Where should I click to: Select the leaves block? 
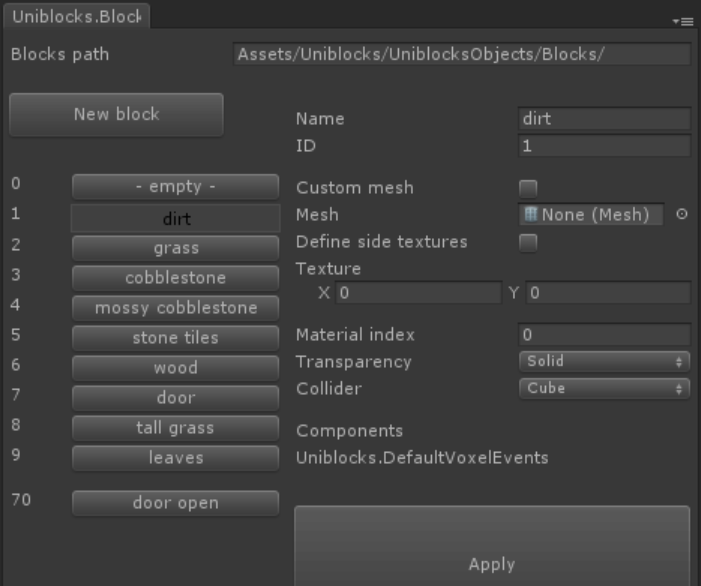click(x=176, y=458)
